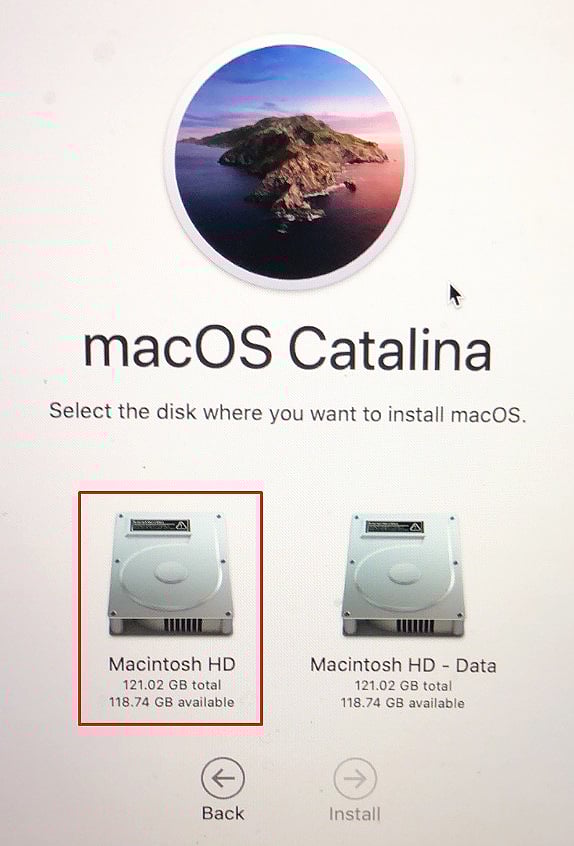Click the "Macintosh HD" disk name
574x846 pixels.
172,664
